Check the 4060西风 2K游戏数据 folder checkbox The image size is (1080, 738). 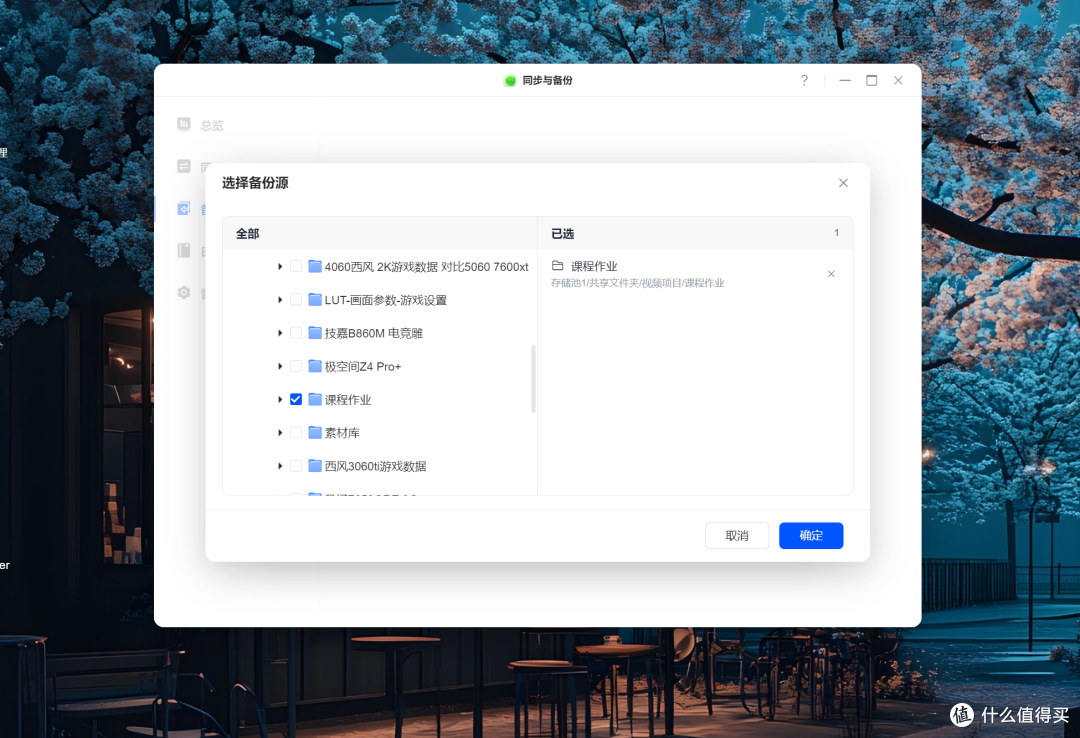(x=296, y=266)
